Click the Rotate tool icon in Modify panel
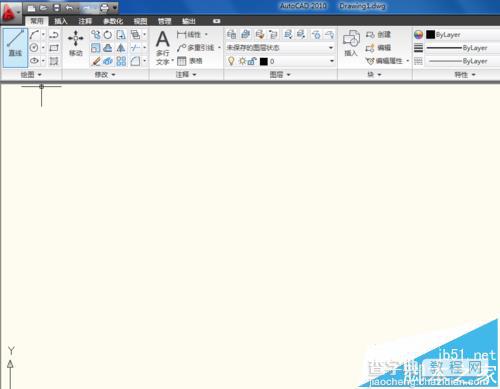This screenshot has height=389, width=500. point(108,35)
